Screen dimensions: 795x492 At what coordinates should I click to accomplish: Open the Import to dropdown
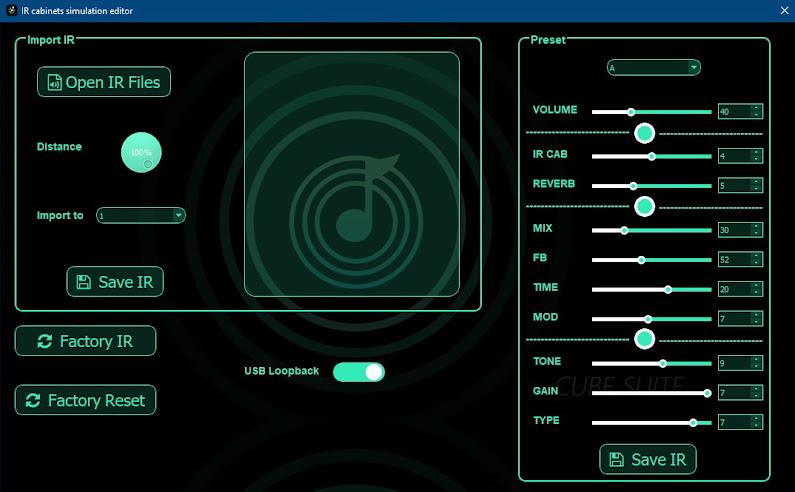click(x=141, y=216)
